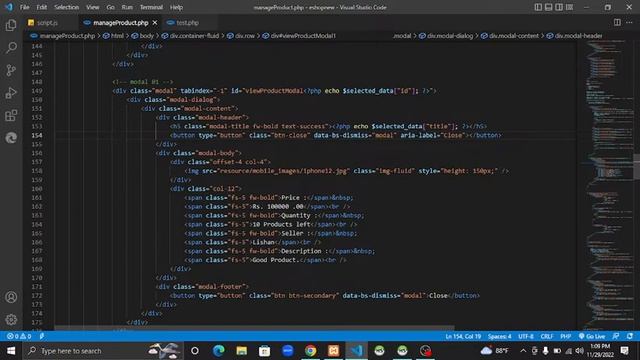640x360 pixels.
Task: Click errors and warnings indicator in status bar
Action: [19, 336]
